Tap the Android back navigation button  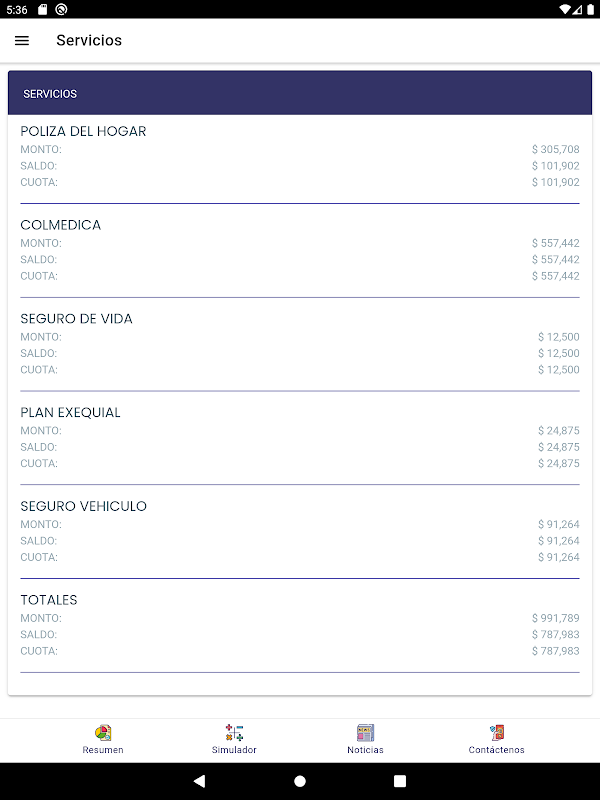pos(199,781)
